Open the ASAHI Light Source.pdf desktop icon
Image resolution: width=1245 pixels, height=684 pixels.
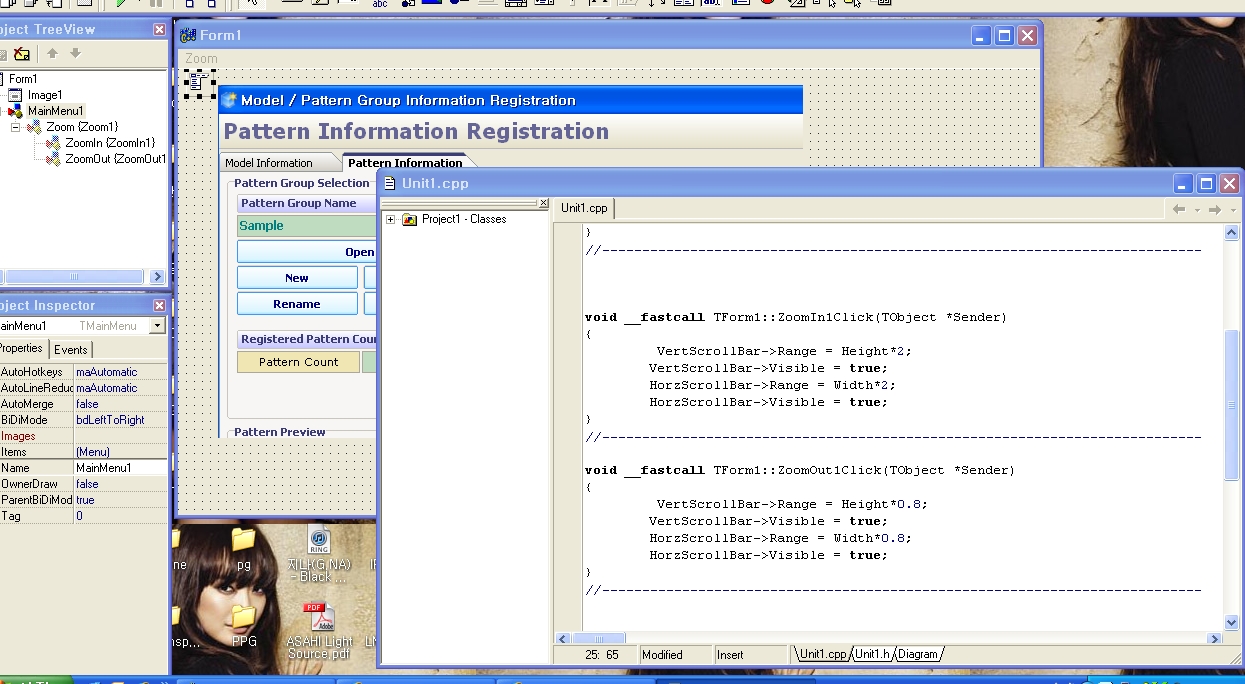click(x=319, y=620)
